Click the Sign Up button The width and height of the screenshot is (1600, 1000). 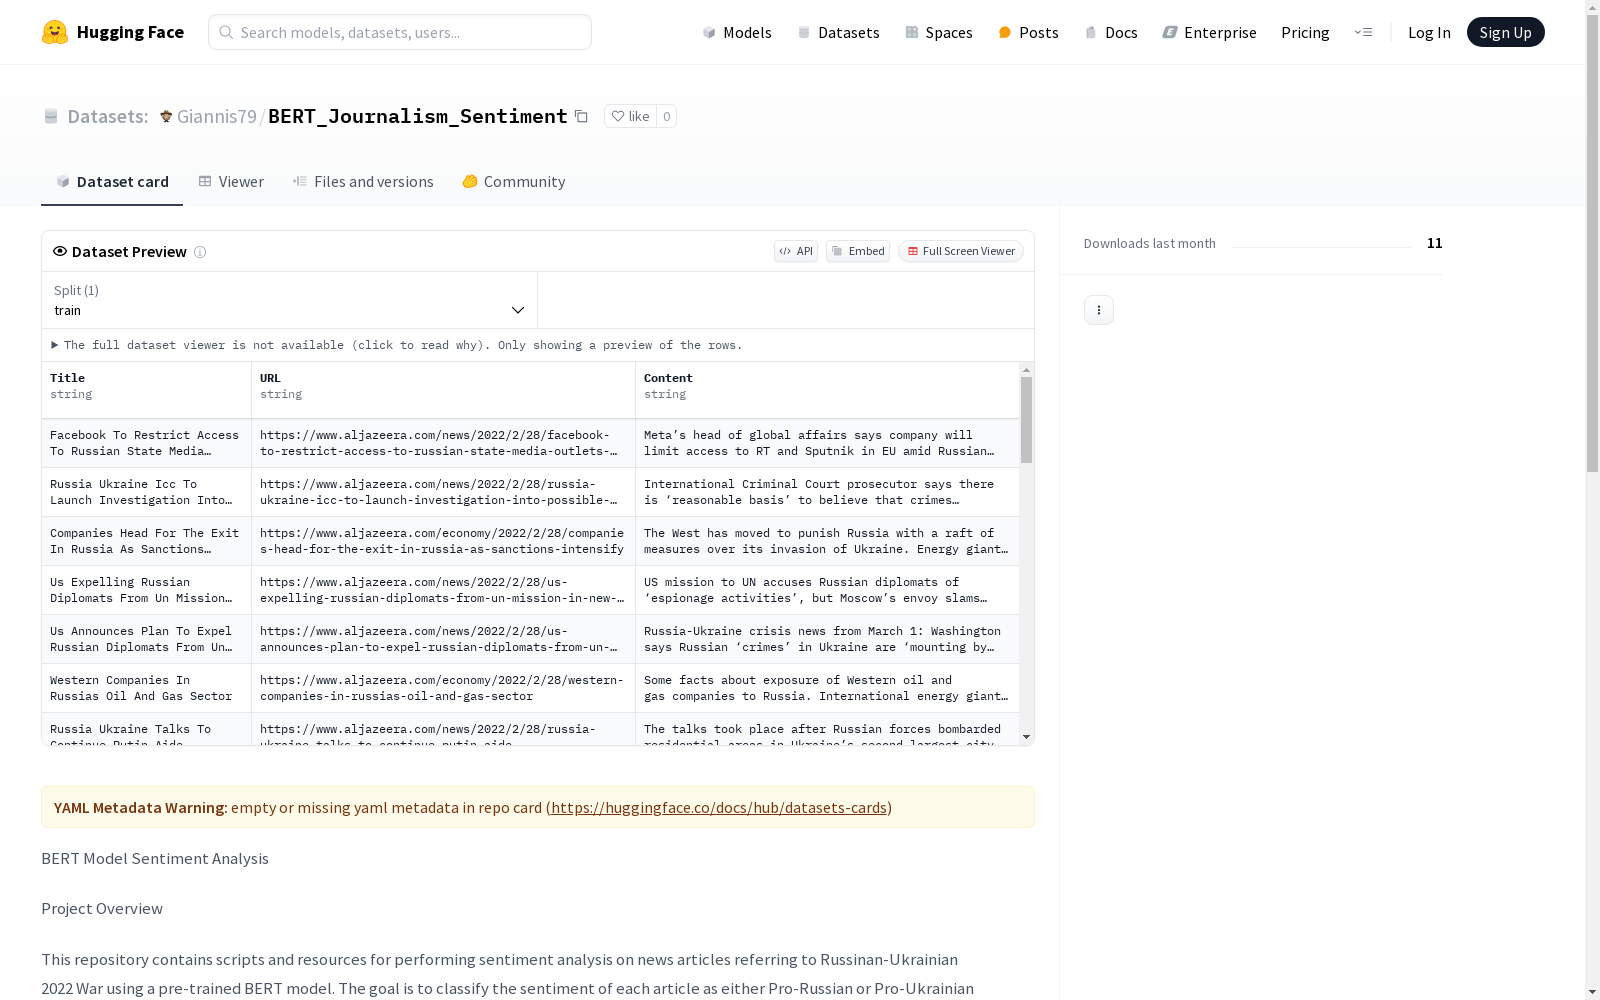tap(1505, 32)
